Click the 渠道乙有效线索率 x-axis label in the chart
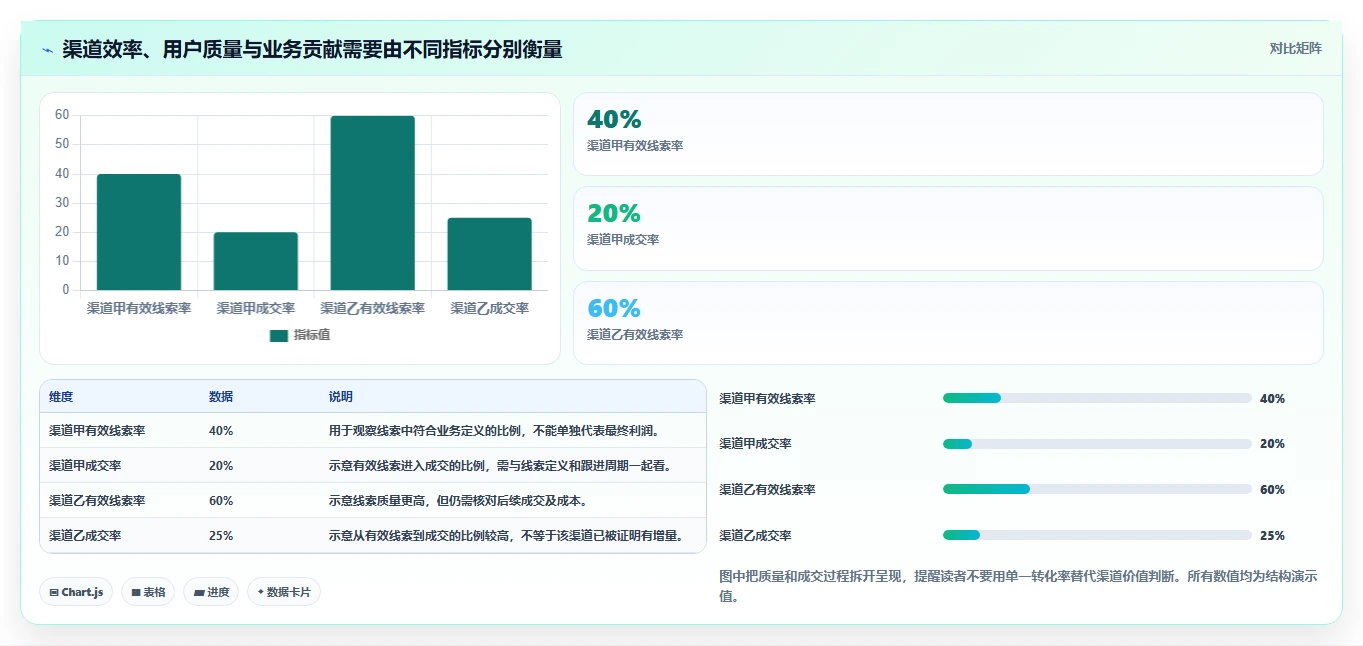1363x646 pixels. 373,309
